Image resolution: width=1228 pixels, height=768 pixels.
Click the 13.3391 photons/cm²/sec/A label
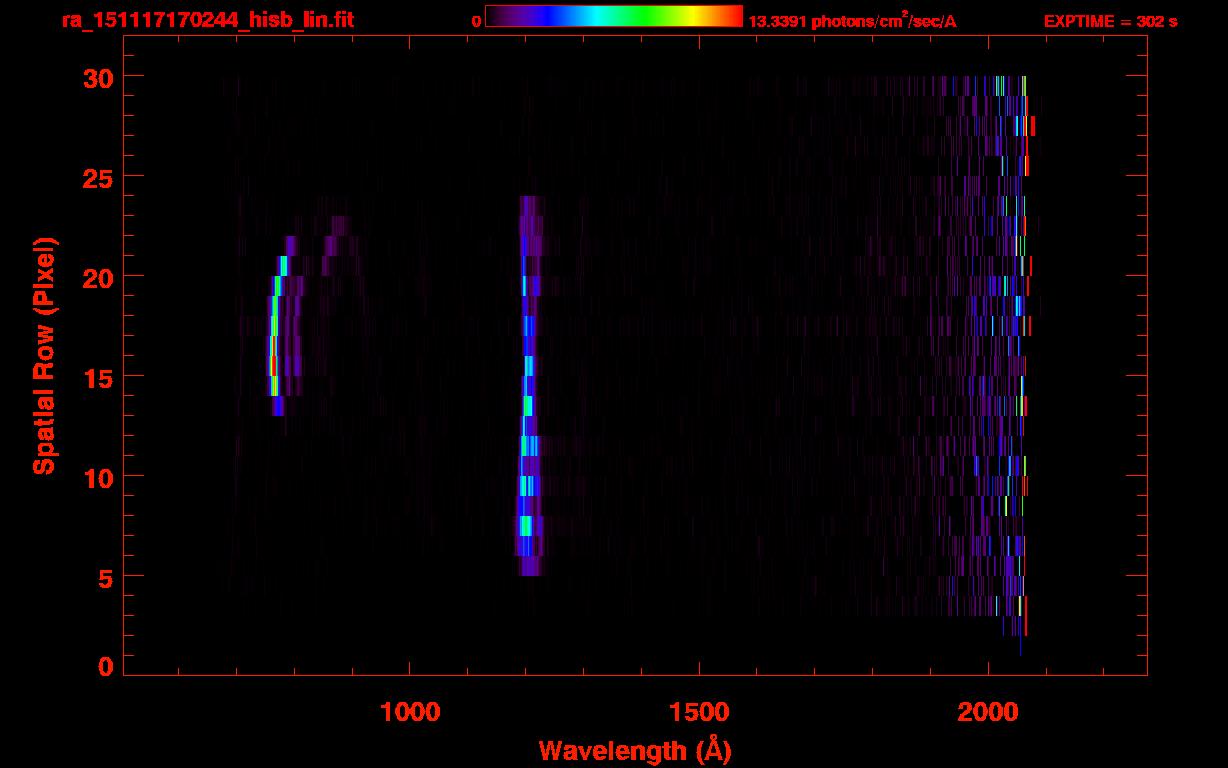pyautogui.click(x=852, y=21)
